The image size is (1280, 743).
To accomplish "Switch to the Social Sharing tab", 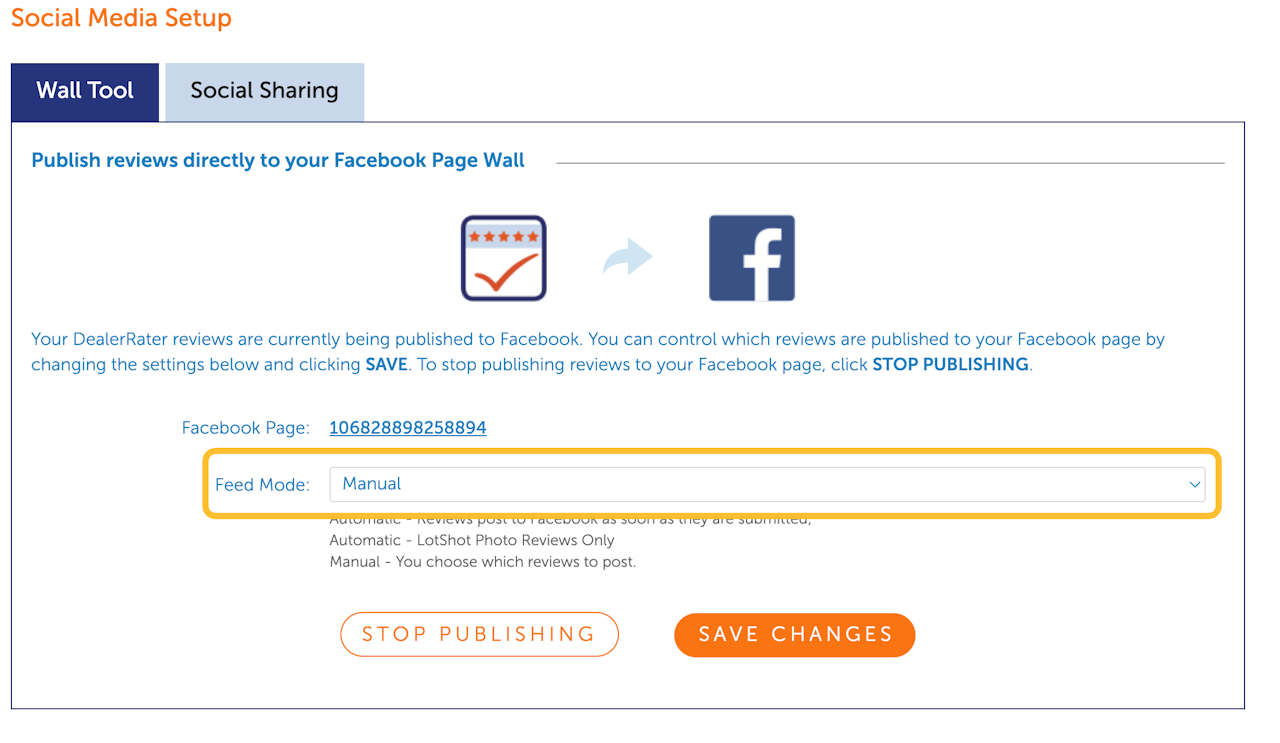I will click(x=264, y=91).
